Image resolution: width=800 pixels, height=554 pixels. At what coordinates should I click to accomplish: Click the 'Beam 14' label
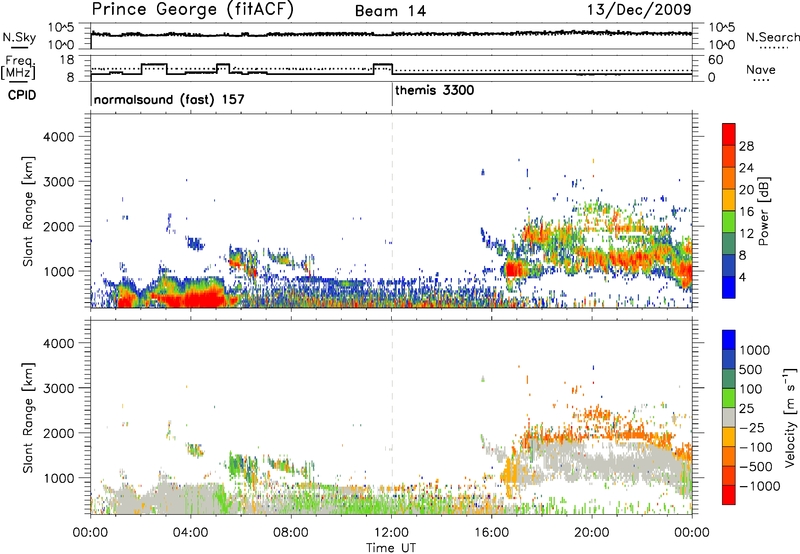click(390, 11)
